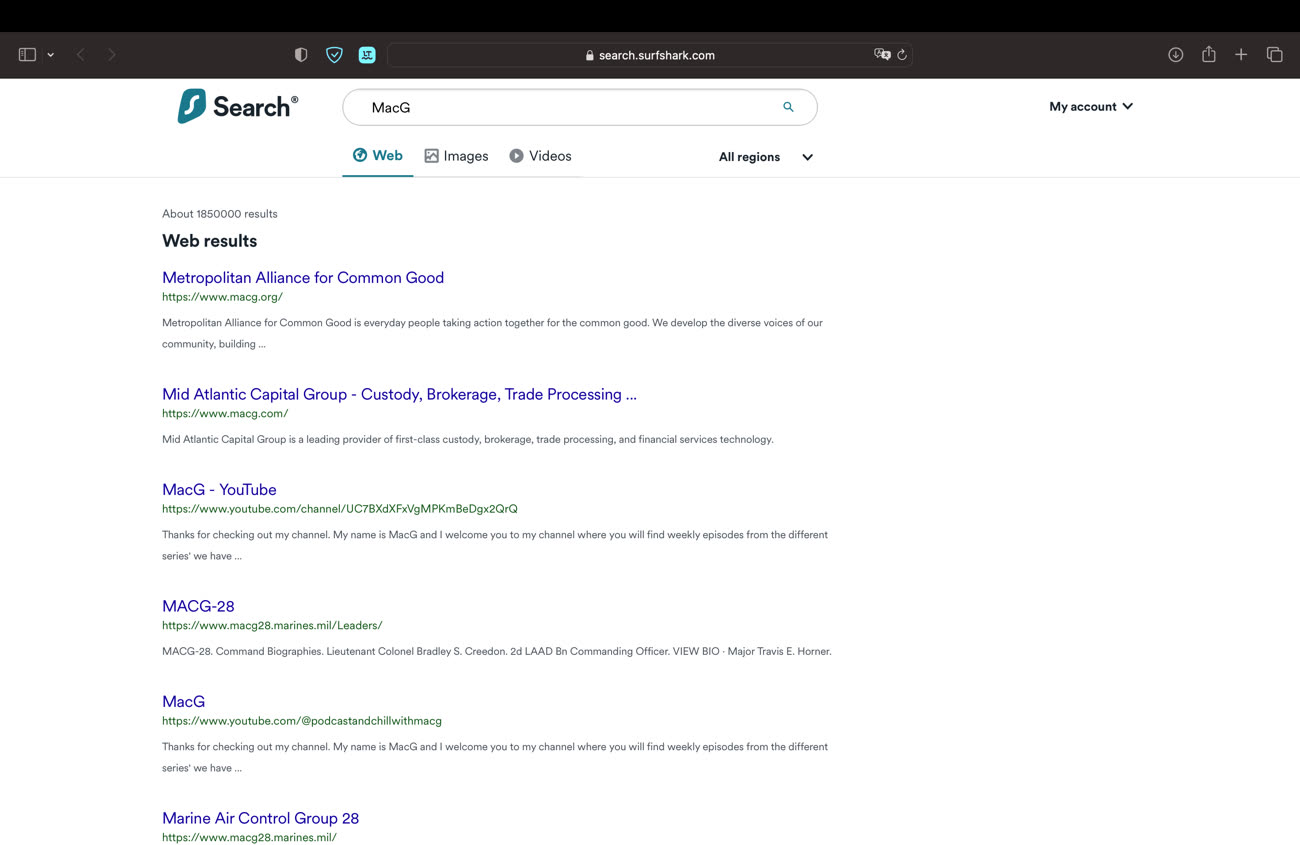Open a new tab with plus icon
This screenshot has height=845, width=1300.
[1241, 55]
